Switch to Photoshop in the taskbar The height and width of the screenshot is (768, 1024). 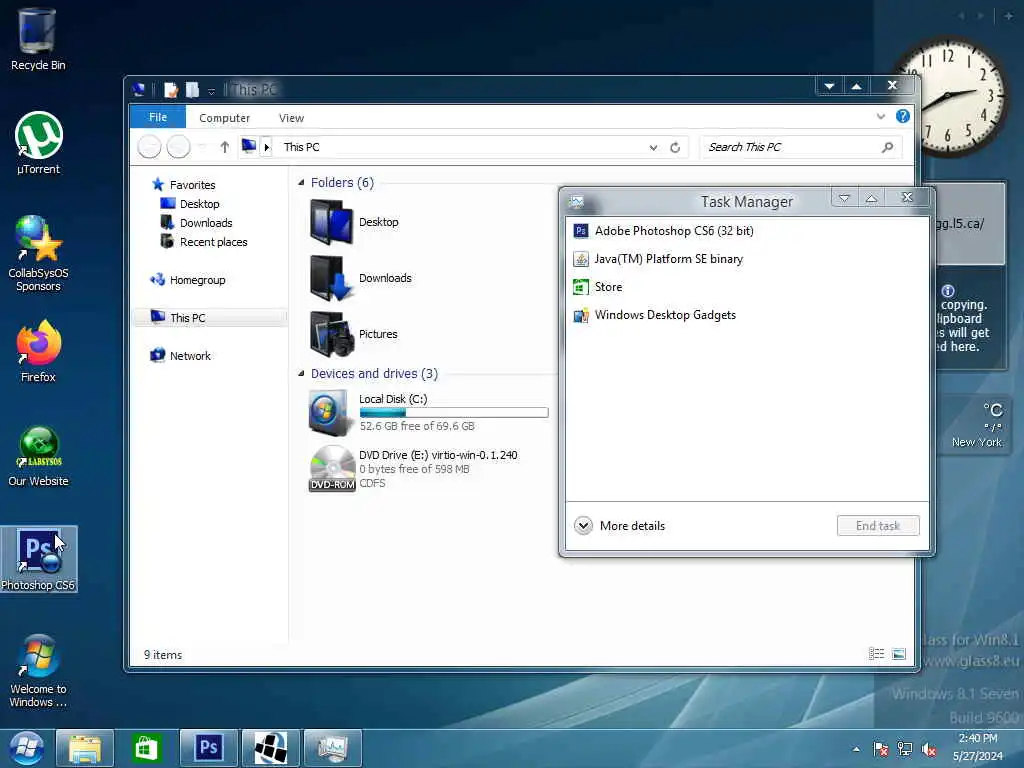208,748
